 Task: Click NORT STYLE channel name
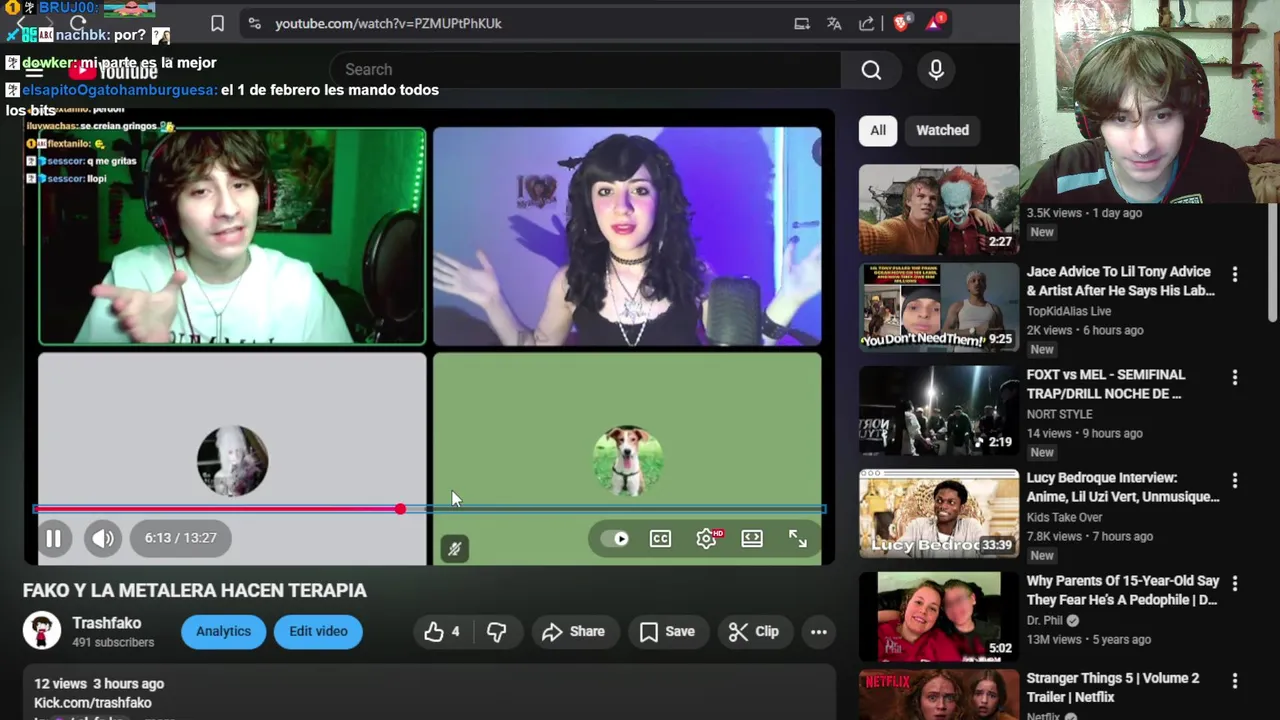tap(1059, 414)
